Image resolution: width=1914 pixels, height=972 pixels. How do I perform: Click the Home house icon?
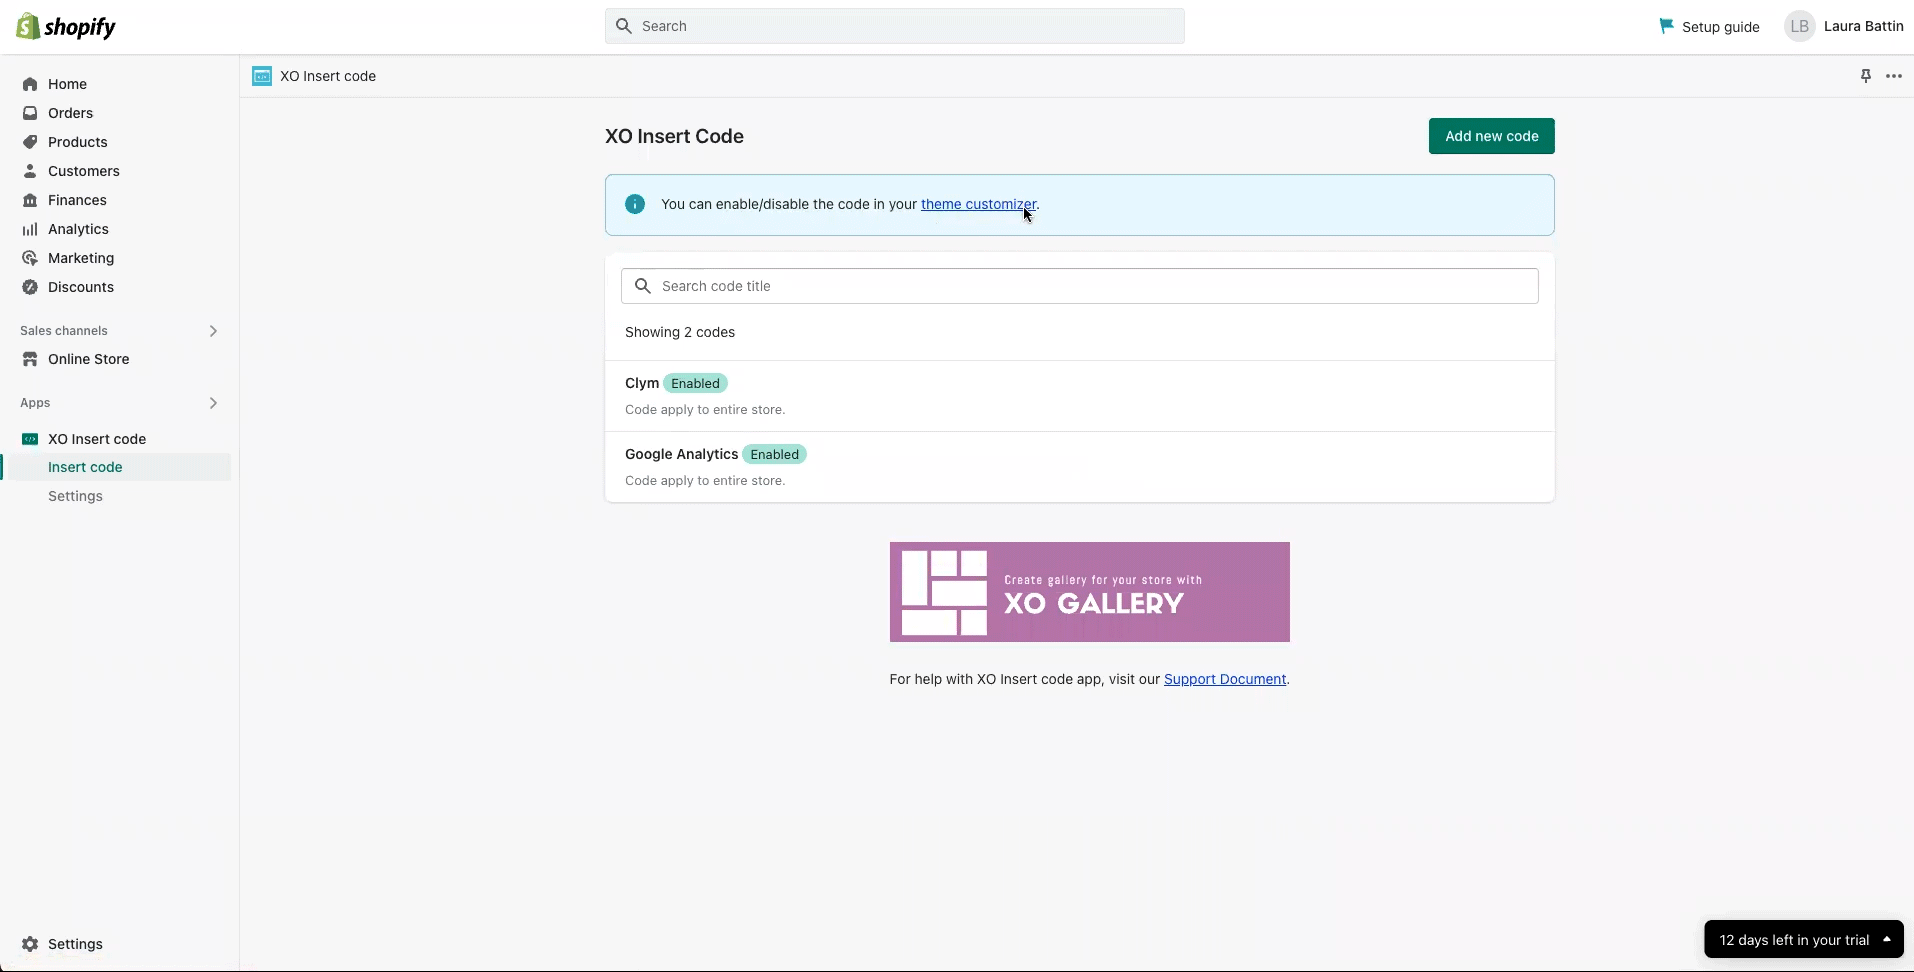tap(30, 84)
